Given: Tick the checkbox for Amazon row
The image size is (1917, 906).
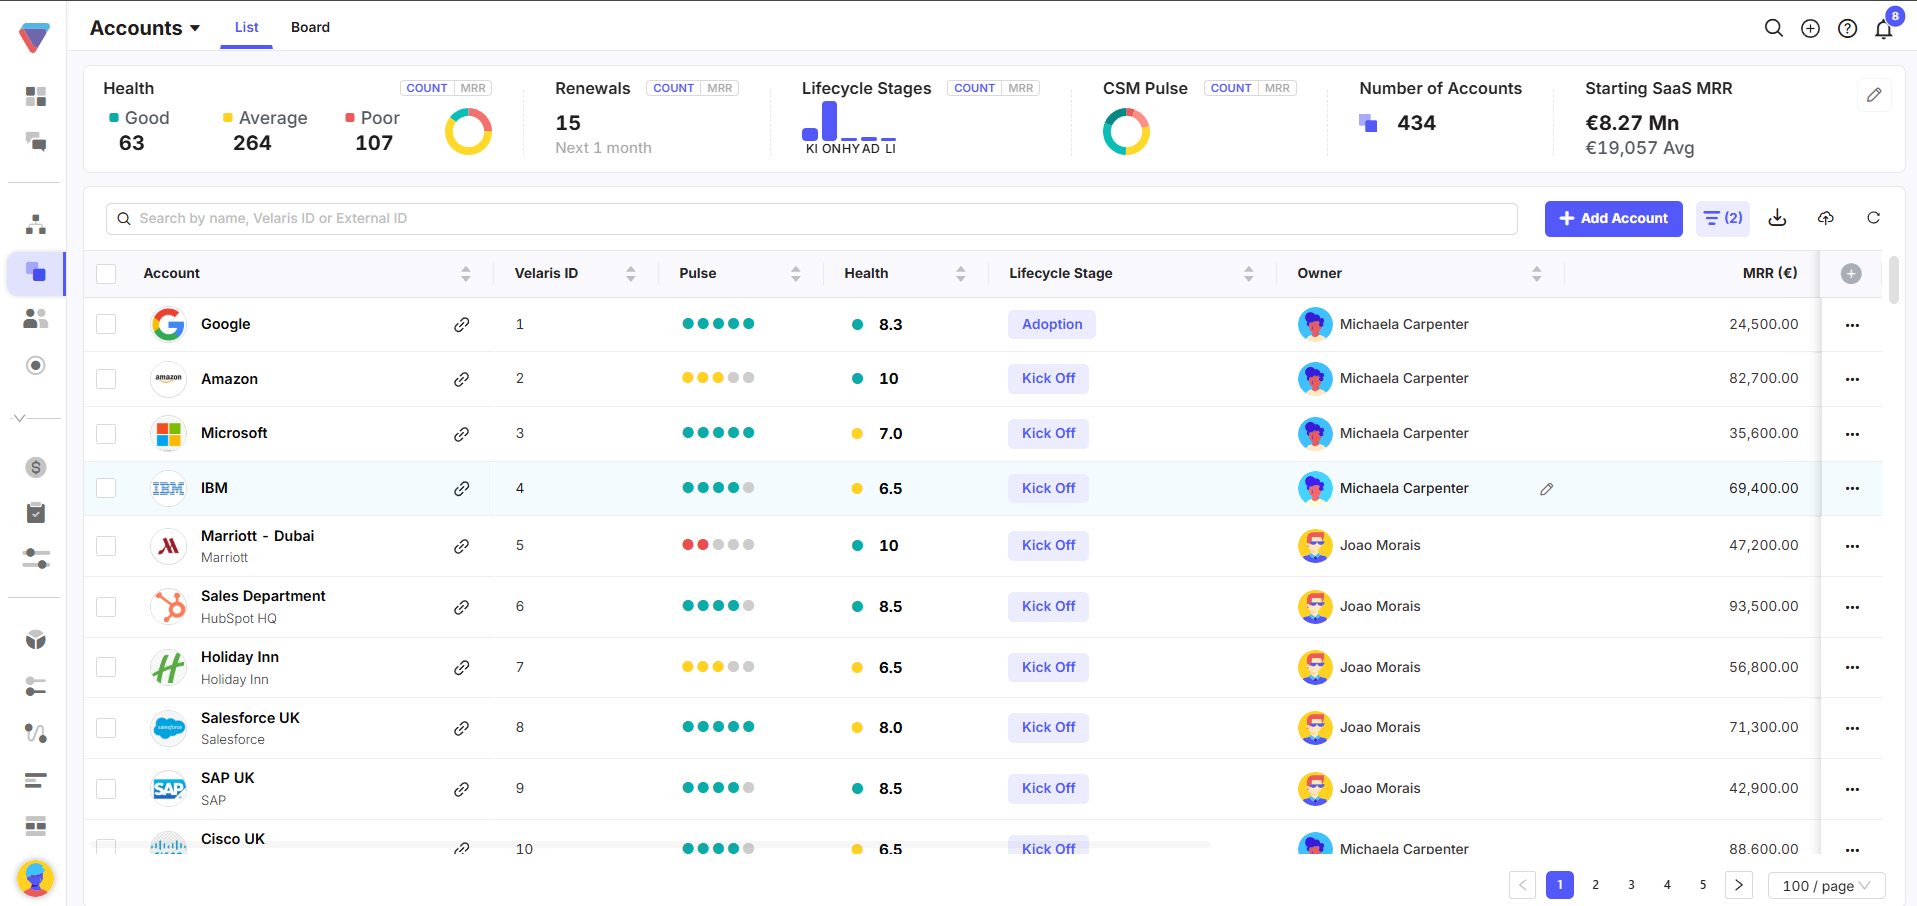Looking at the screenshot, I should 106,379.
